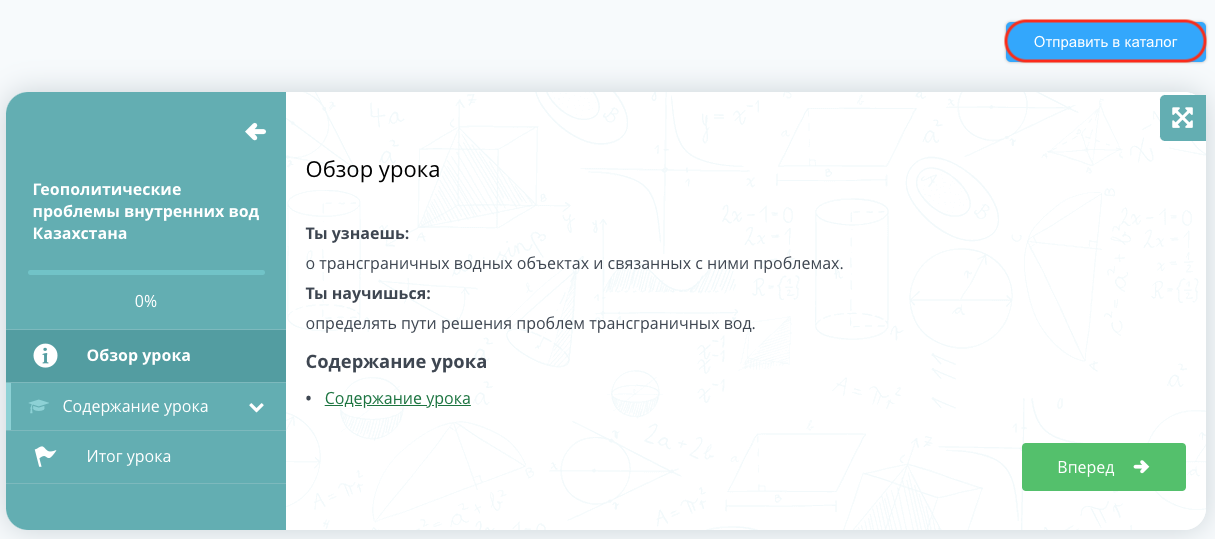Viewport: 1215px width, 539px height.
Task: Expand 'Содержание урока' chevron in sidebar
Action: [x=257, y=407]
